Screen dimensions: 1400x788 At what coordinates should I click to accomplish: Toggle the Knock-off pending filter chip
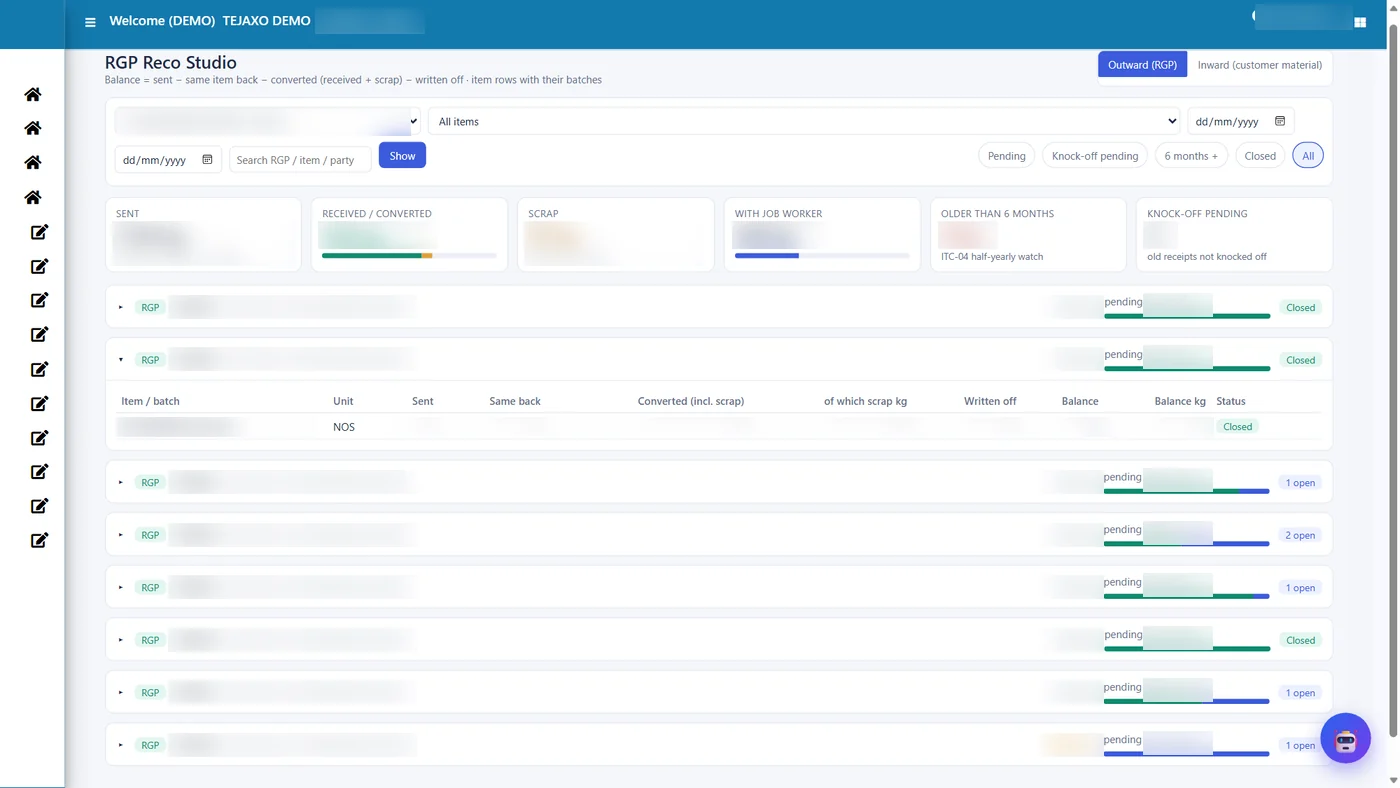point(1095,156)
